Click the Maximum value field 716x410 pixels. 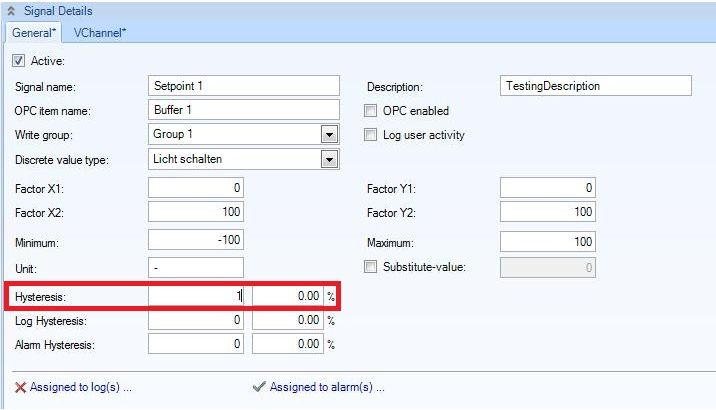coord(547,242)
